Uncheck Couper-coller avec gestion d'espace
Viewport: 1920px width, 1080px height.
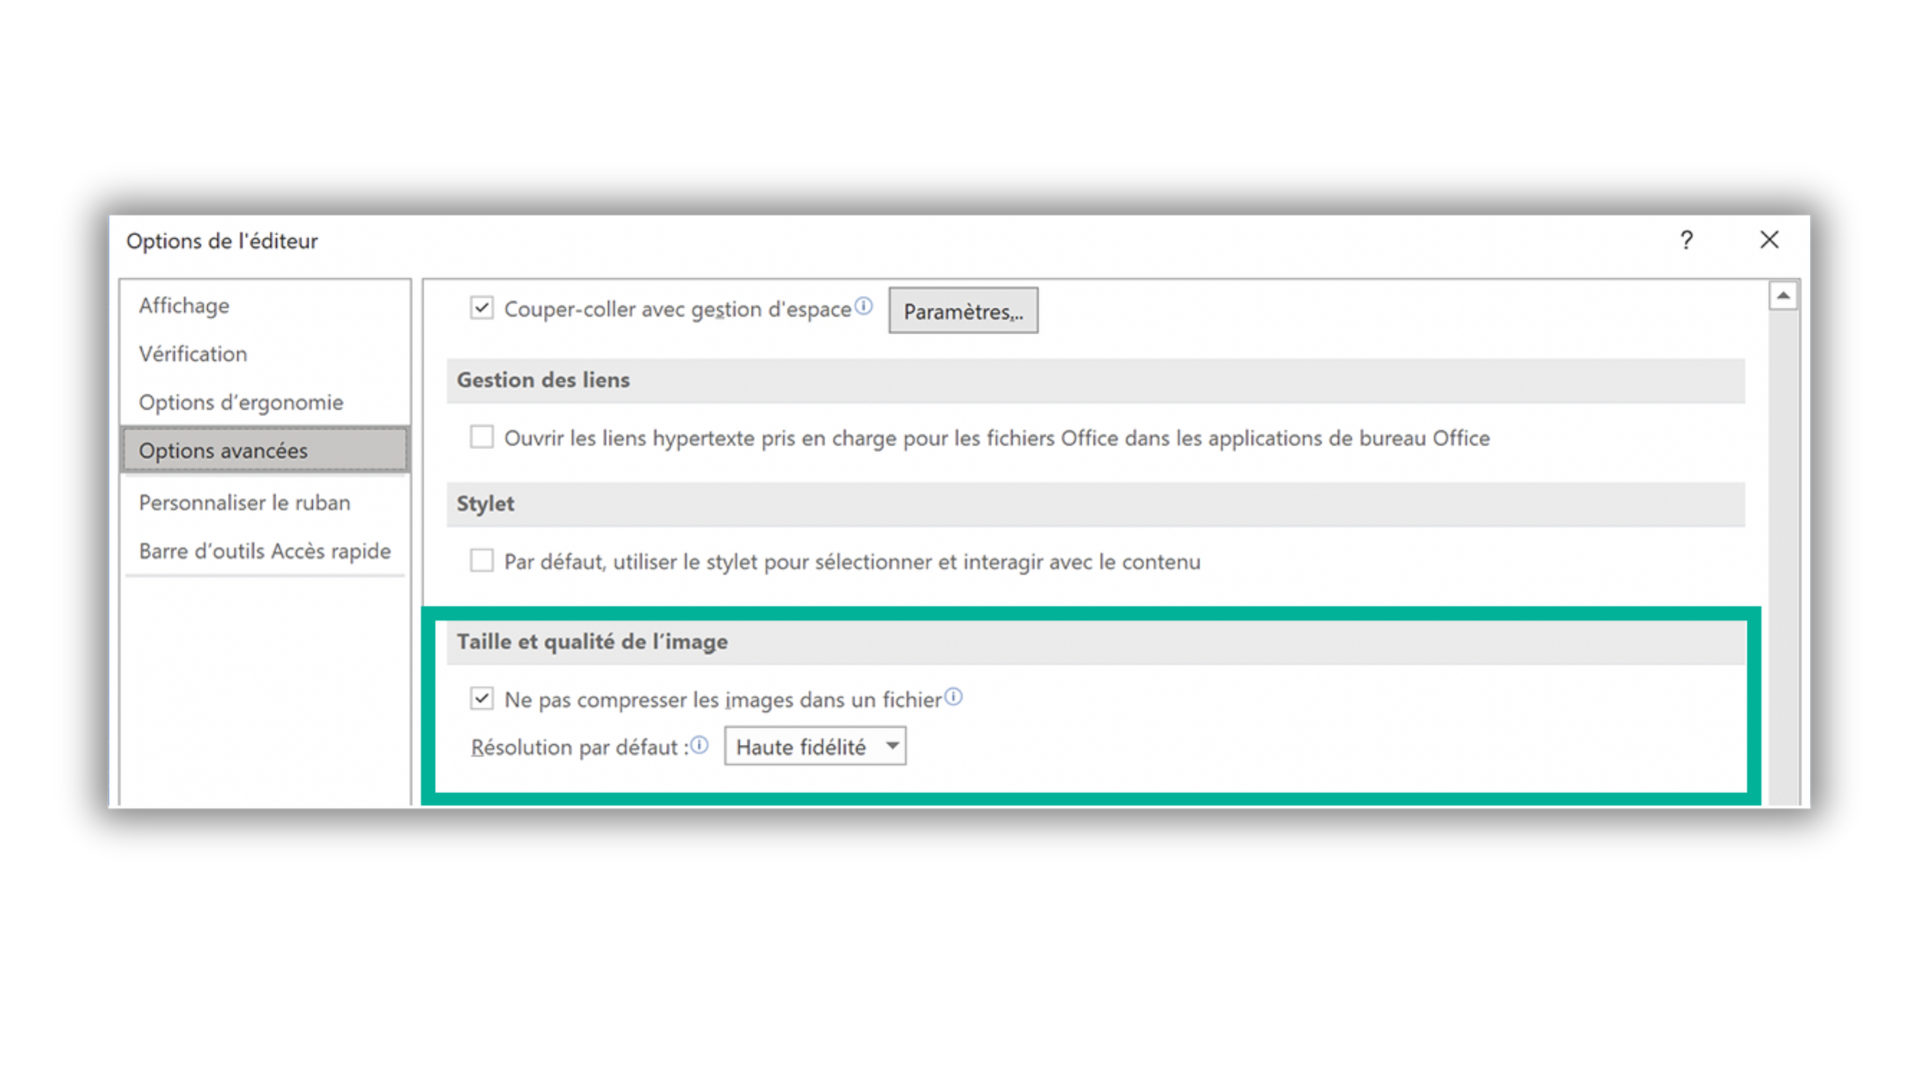[x=482, y=308]
